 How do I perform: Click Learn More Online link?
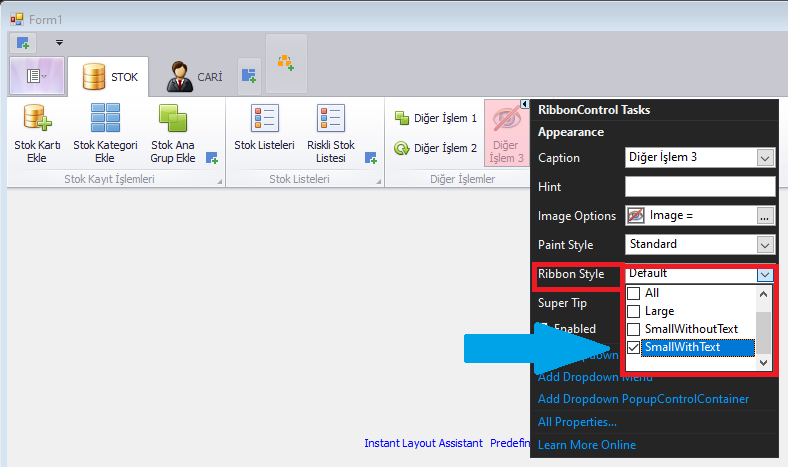[586, 445]
